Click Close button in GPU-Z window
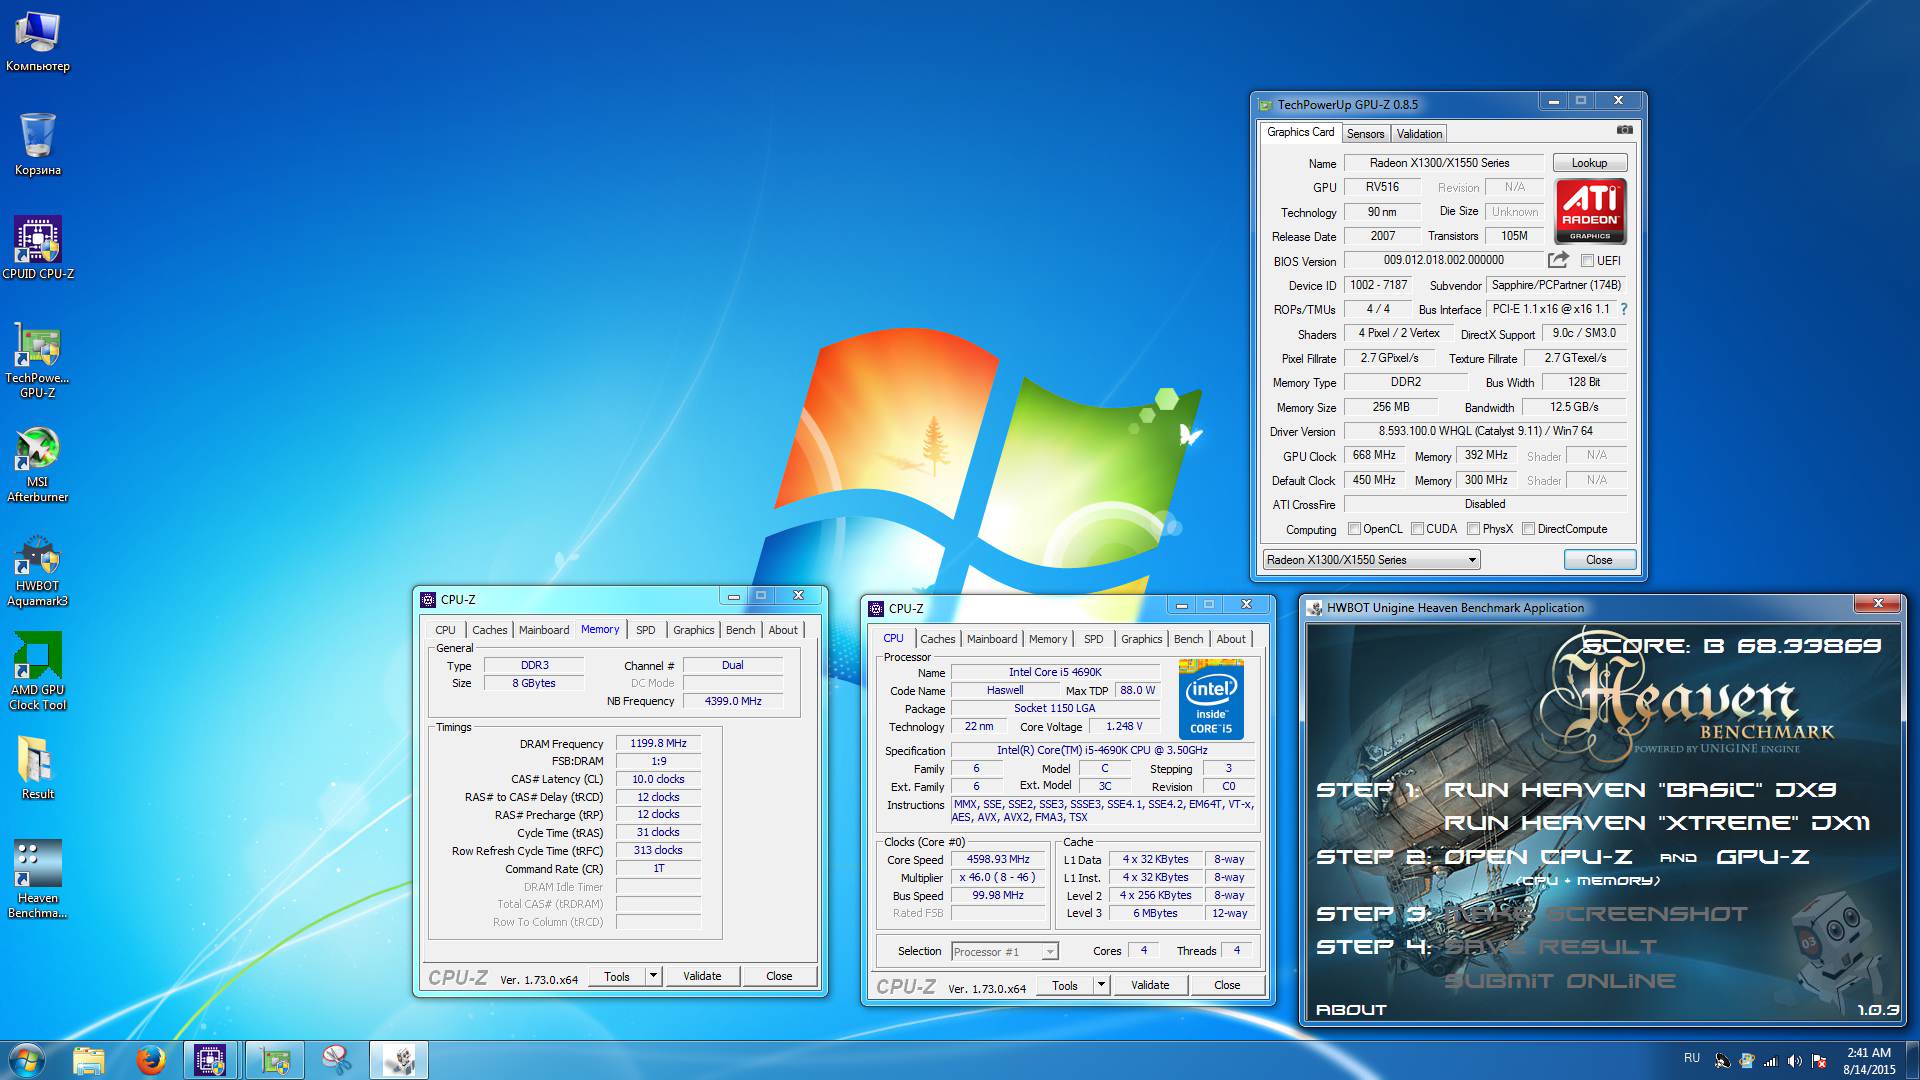 tap(1599, 560)
